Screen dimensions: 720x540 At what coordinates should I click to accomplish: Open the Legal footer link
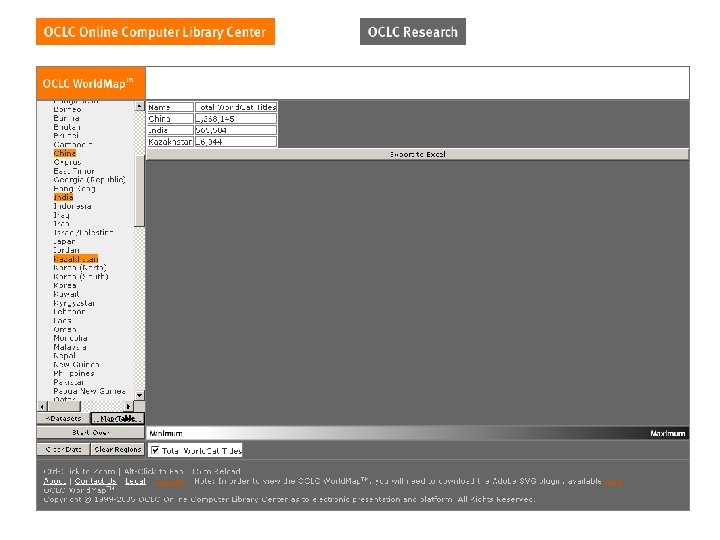tap(135, 481)
